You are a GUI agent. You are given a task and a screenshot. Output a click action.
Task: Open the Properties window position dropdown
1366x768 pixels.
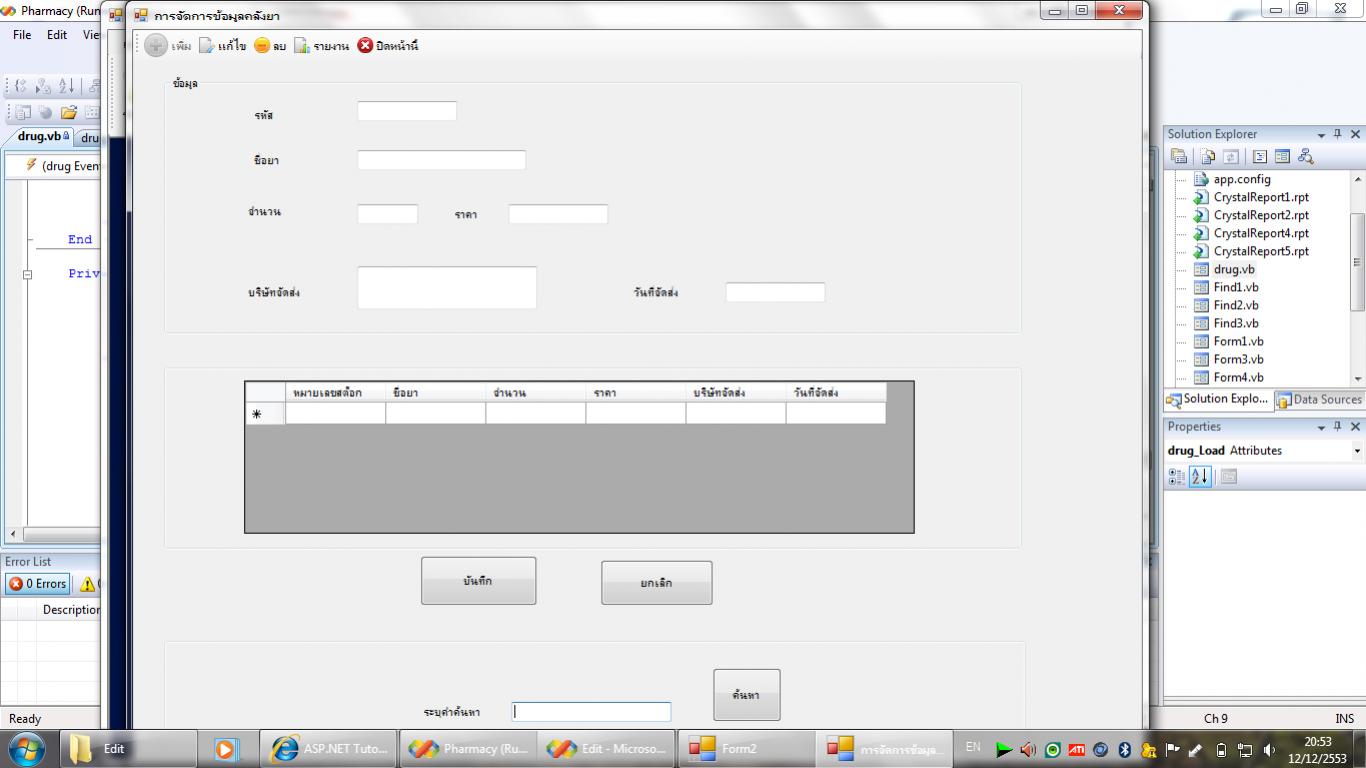click(x=1321, y=427)
